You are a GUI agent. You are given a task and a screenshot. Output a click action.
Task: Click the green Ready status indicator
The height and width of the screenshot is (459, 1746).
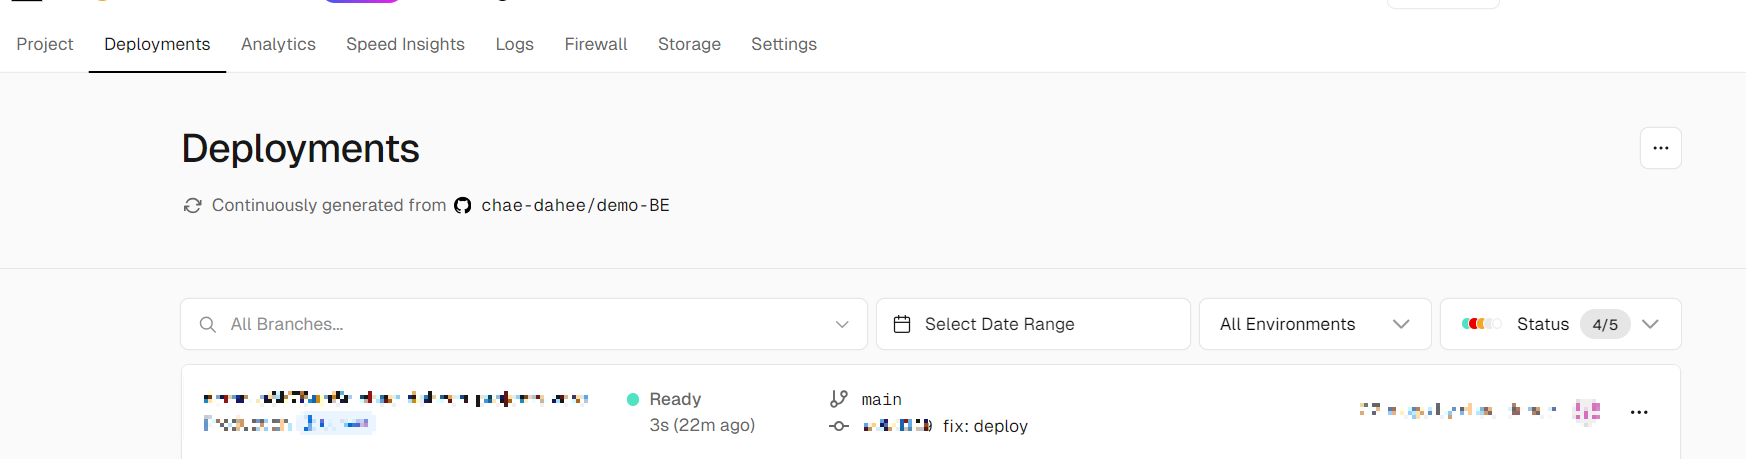pyautogui.click(x=633, y=399)
